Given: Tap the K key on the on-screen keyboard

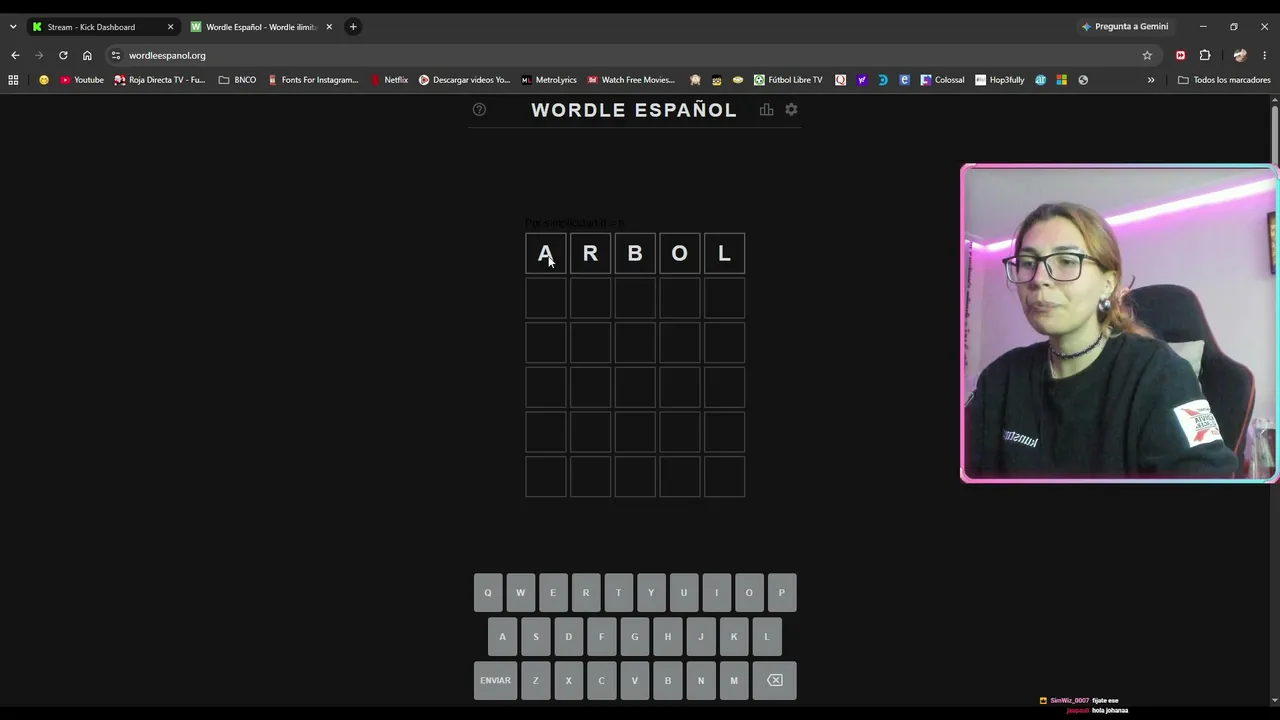Looking at the screenshot, I should pyautogui.click(x=734, y=636).
